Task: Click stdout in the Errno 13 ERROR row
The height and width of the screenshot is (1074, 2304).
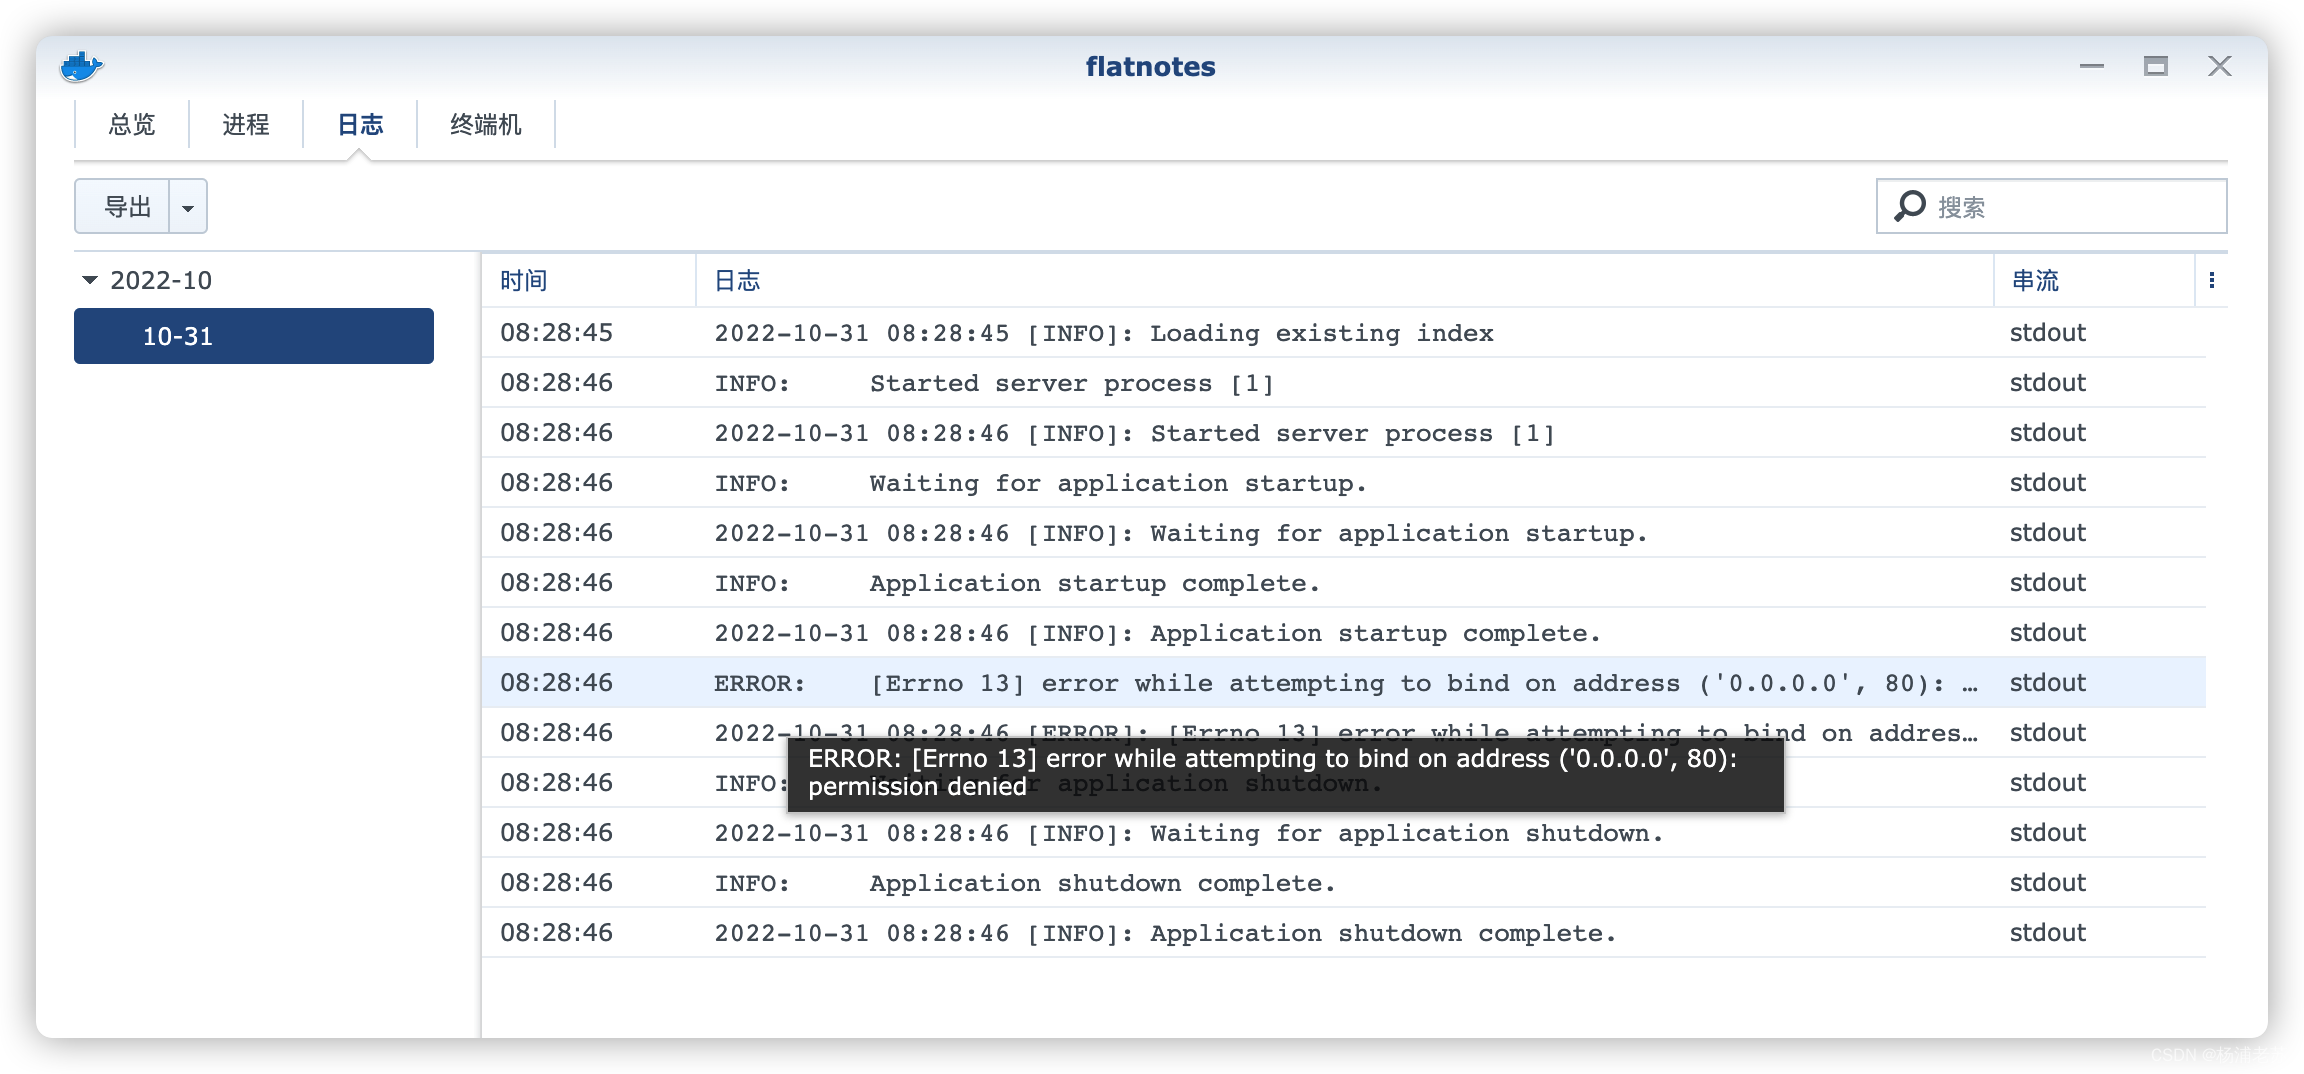Action: pos(2048,683)
